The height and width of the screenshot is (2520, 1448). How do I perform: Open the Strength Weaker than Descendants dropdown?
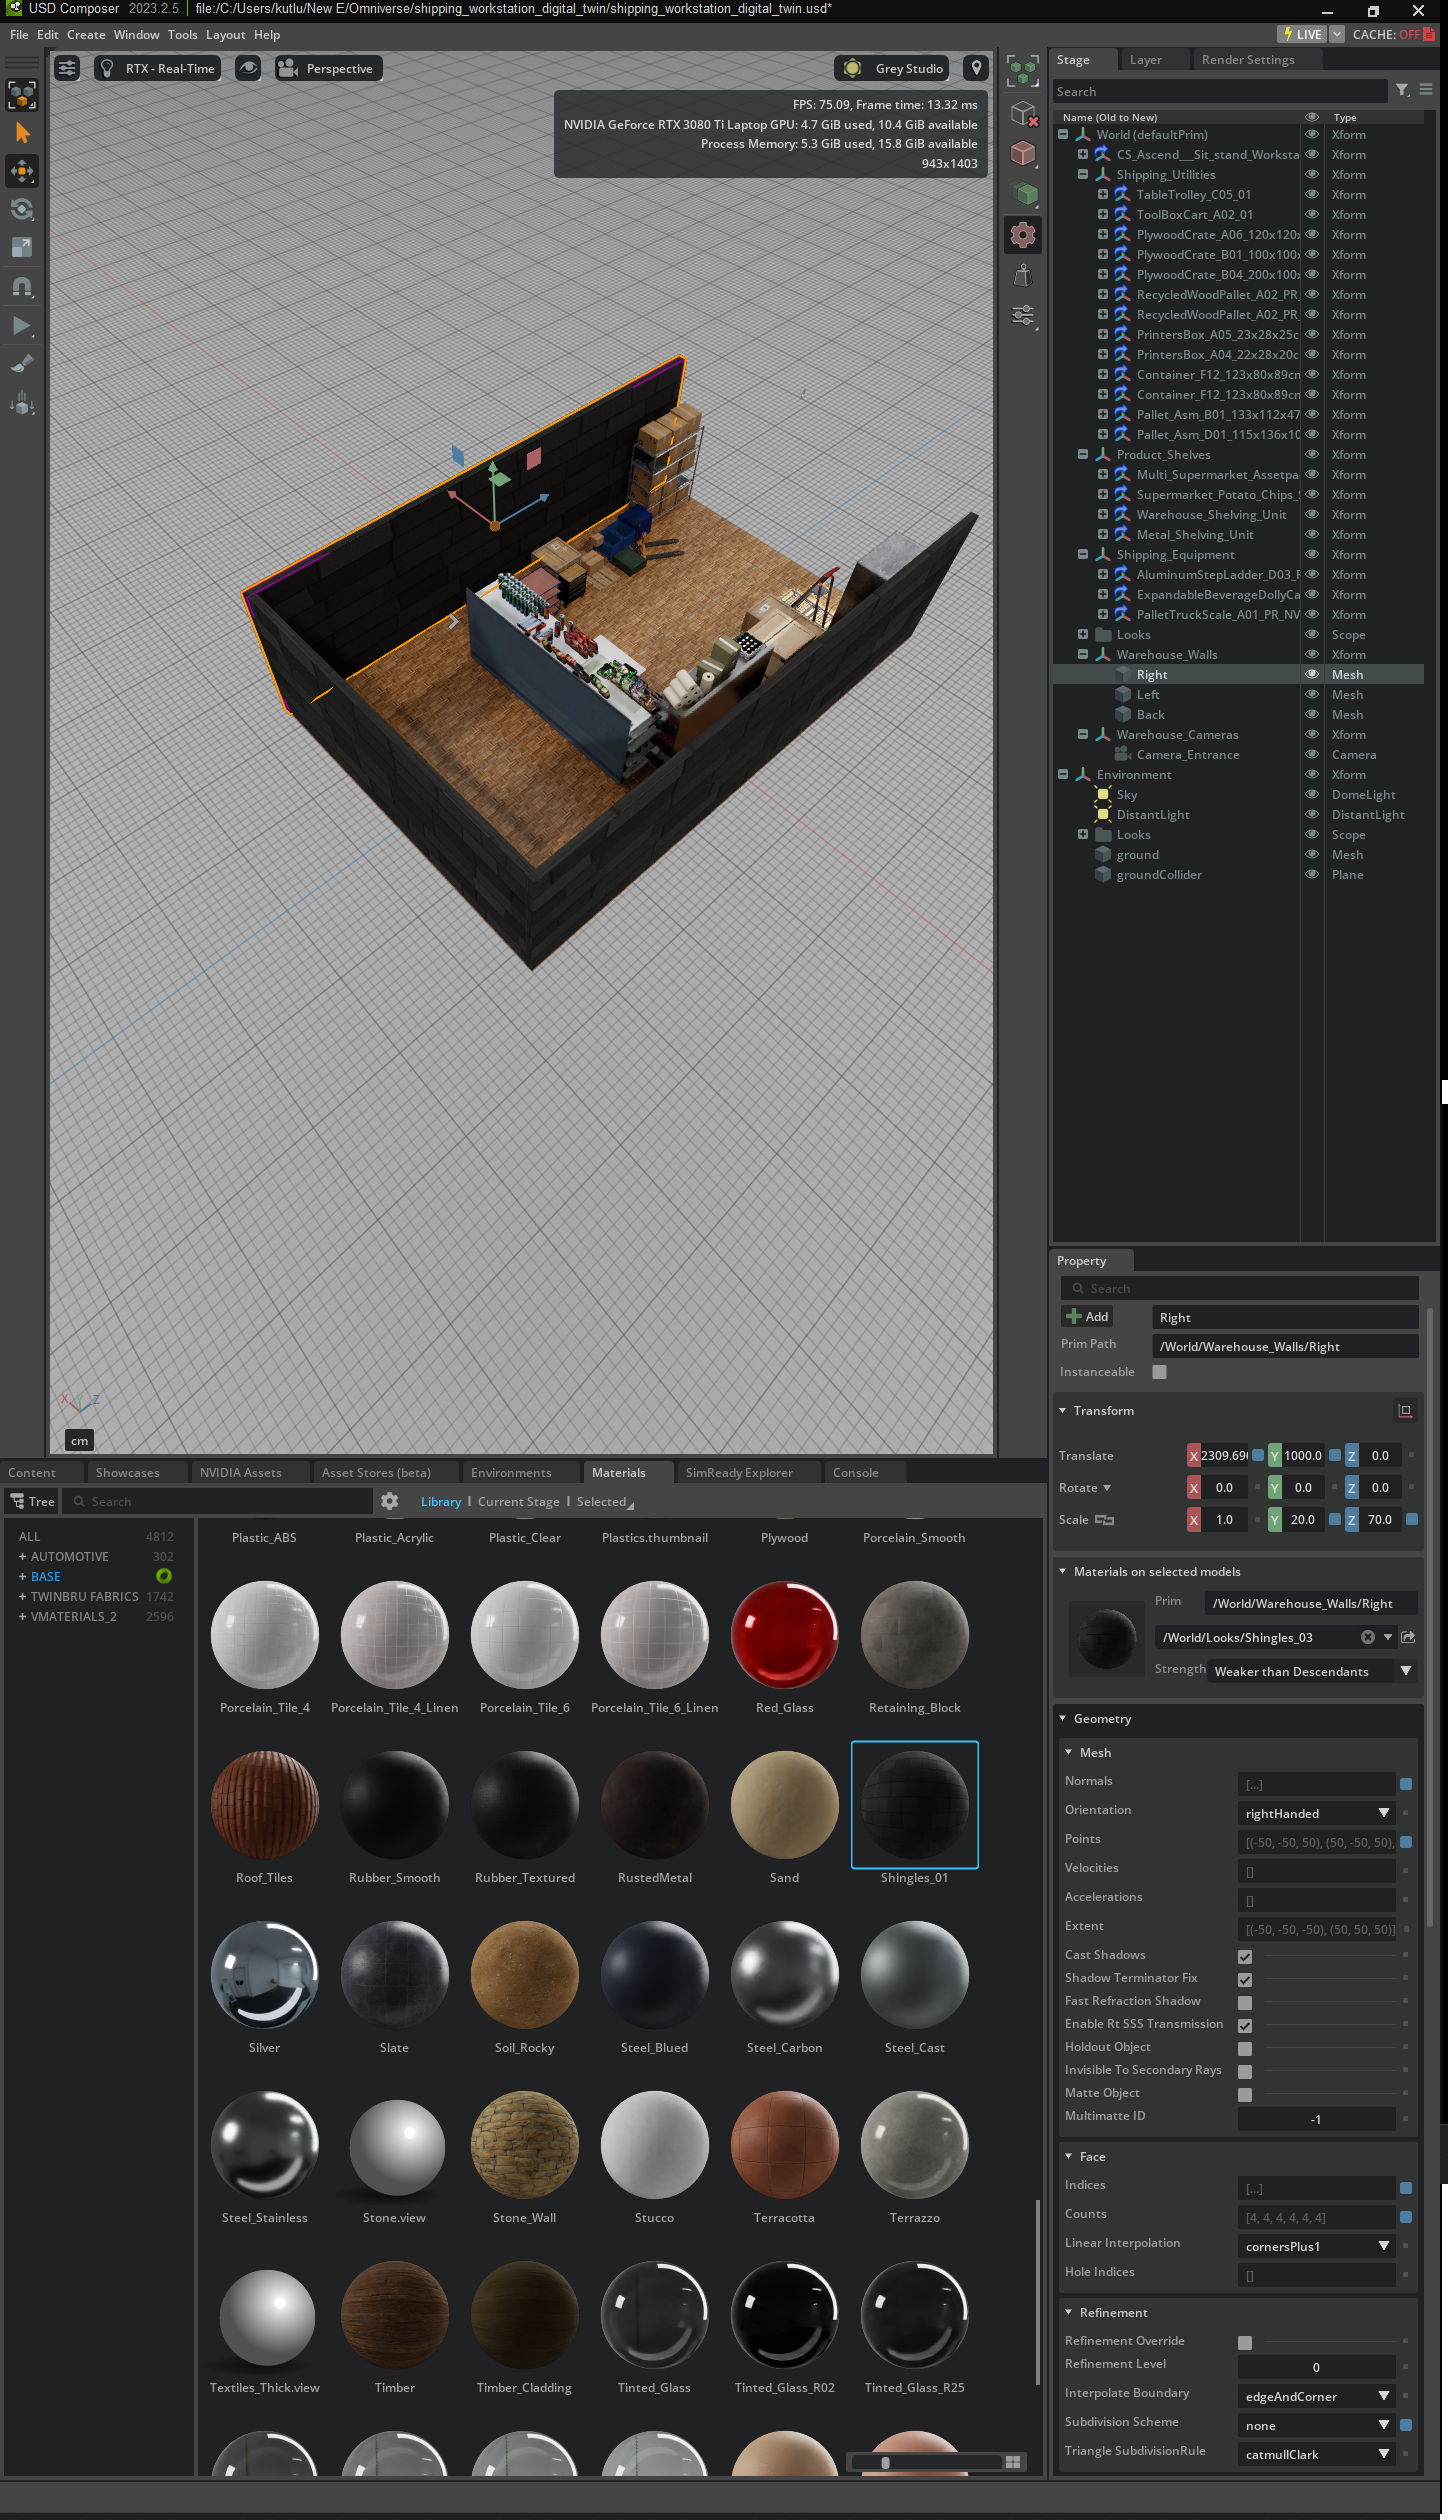pos(1312,1670)
